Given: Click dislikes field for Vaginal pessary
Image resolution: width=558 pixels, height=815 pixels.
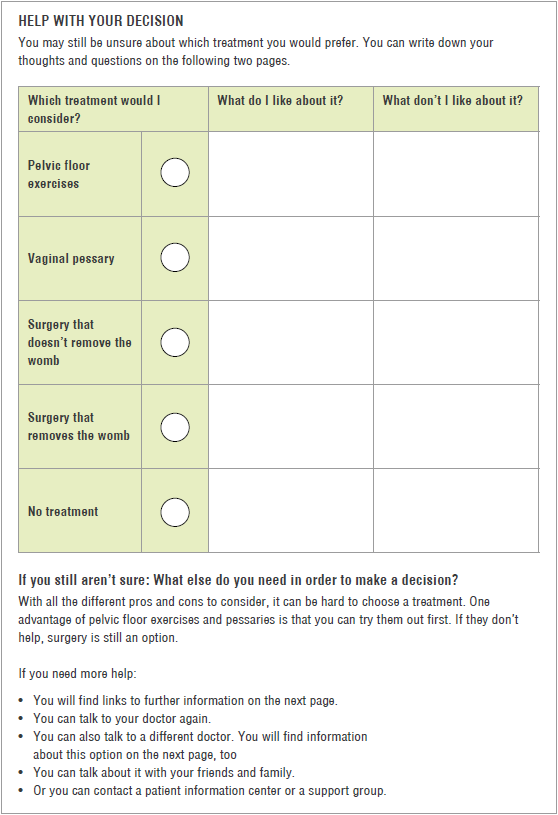Looking at the screenshot, I should click(456, 258).
